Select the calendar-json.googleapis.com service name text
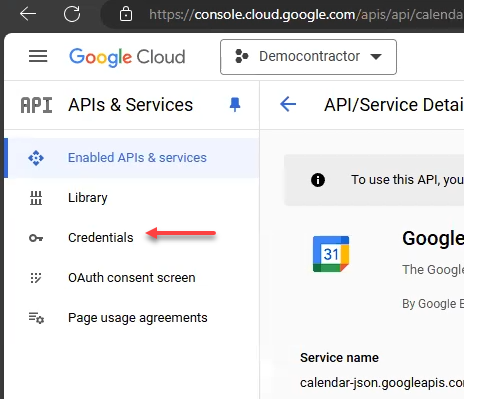This screenshot has width=477, height=399. point(382,383)
